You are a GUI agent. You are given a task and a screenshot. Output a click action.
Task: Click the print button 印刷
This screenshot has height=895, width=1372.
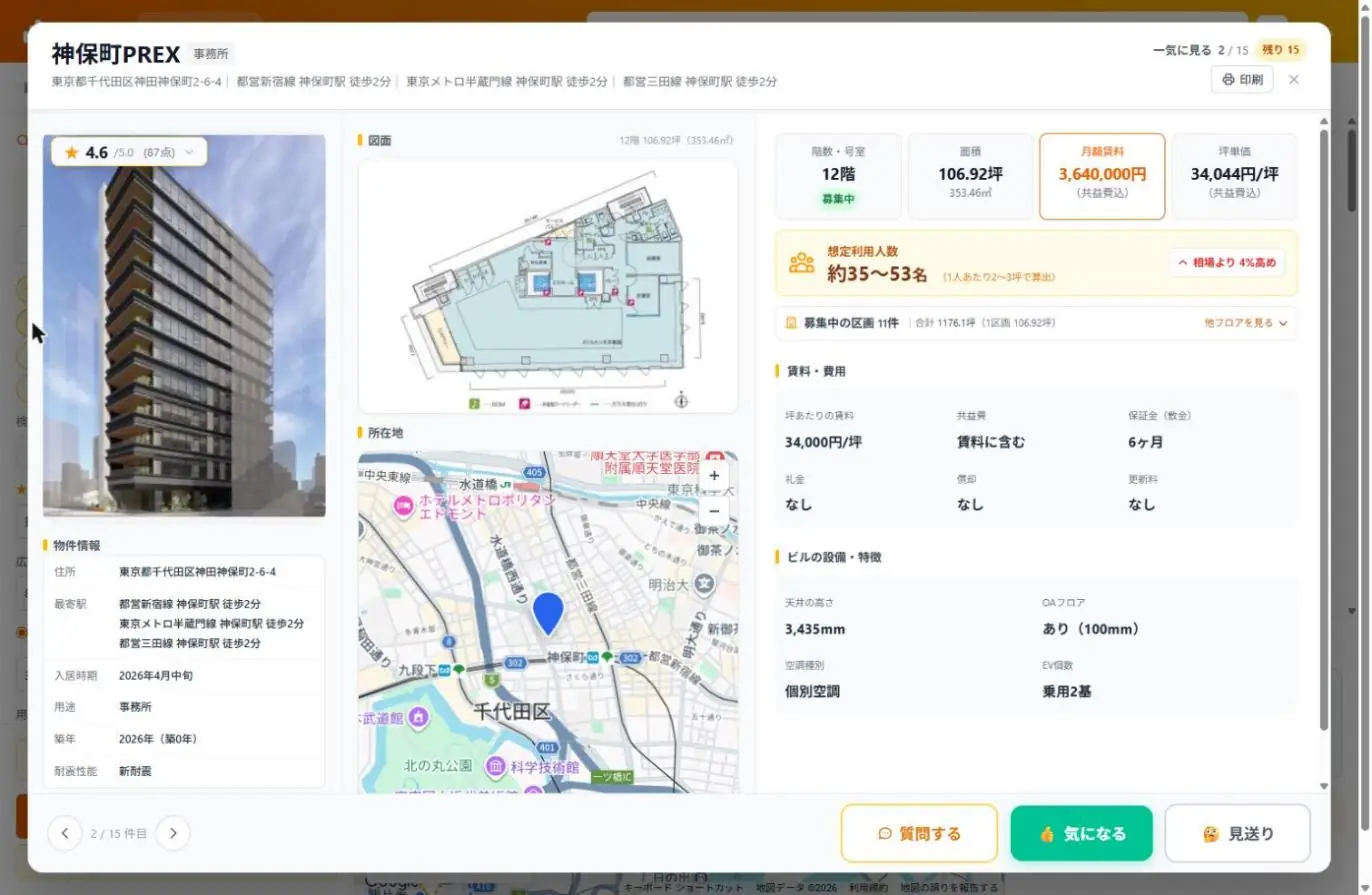[1242, 80]
